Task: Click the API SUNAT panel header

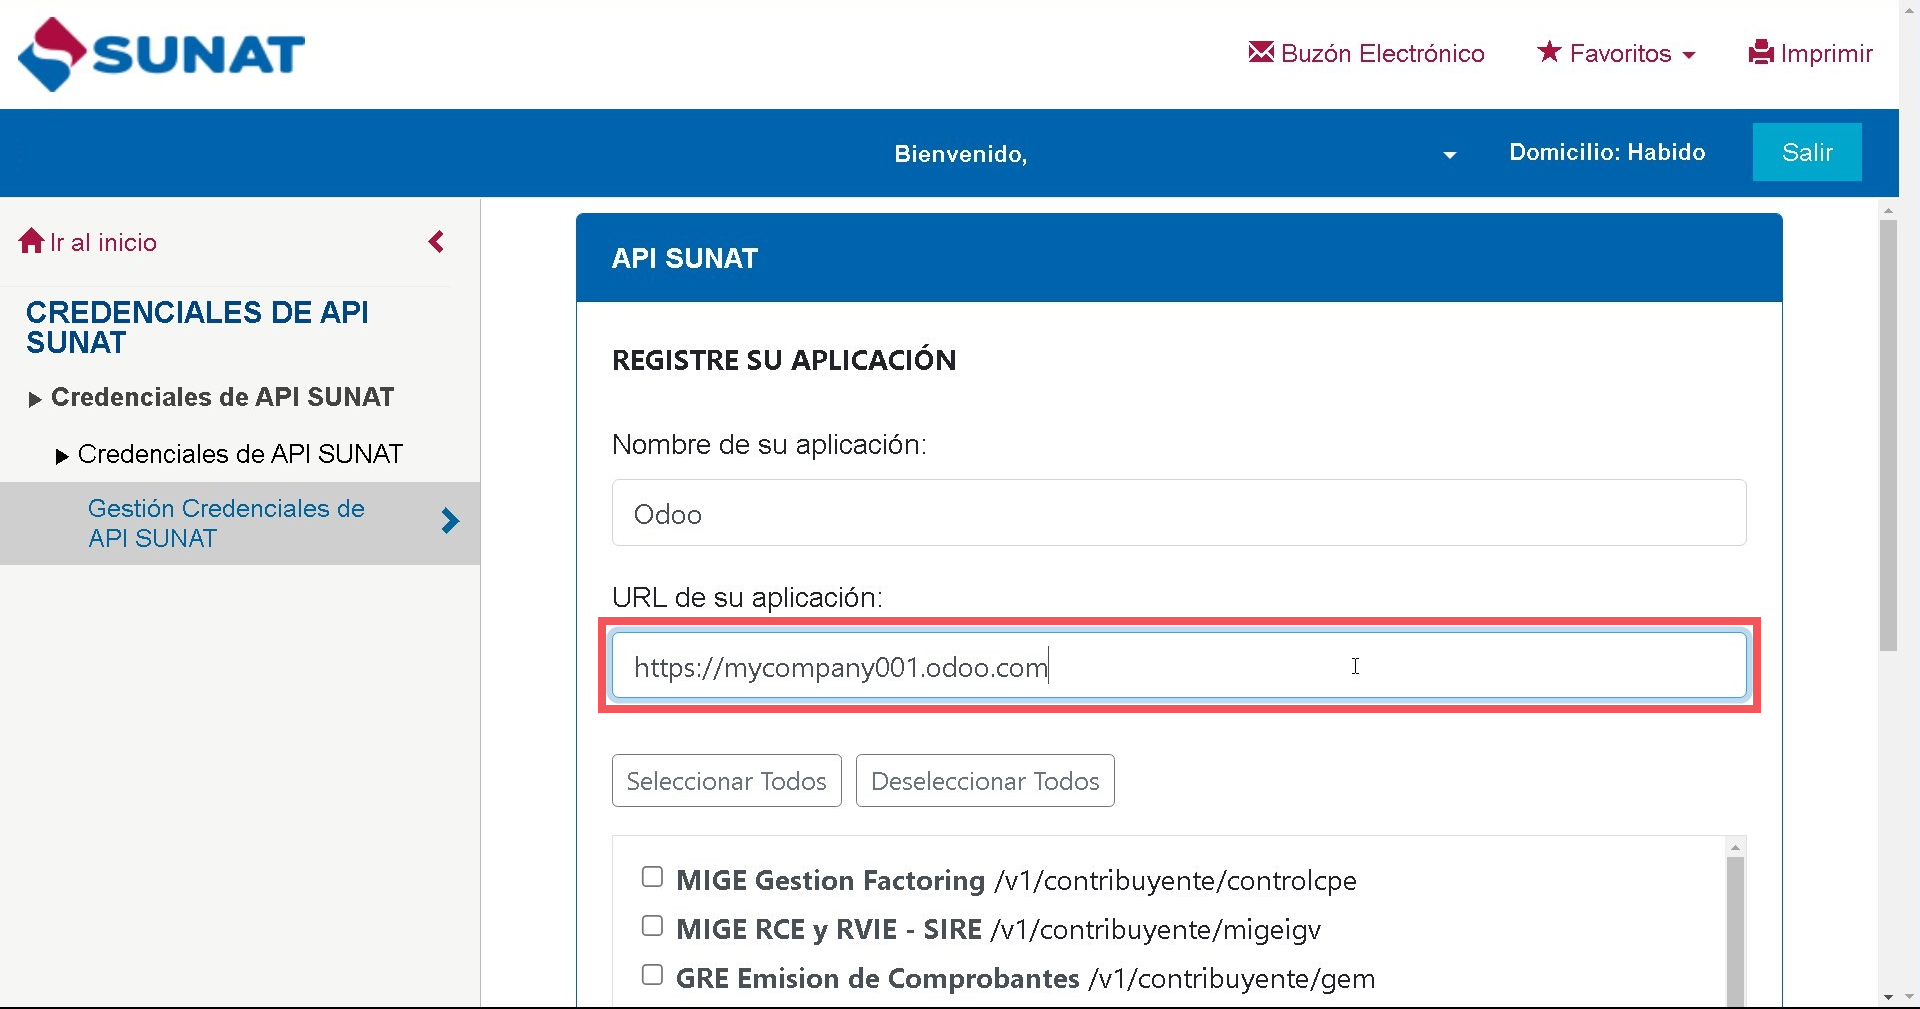Action: [x=1179, y=258]
